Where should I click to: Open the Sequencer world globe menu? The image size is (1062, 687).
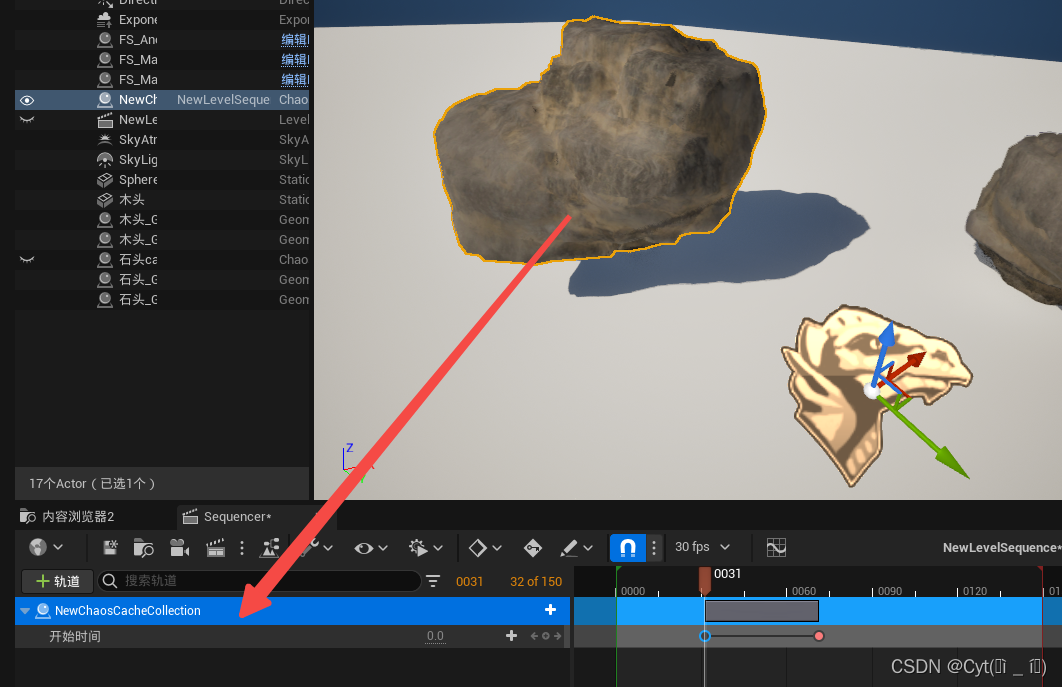[x=46, y=547]
